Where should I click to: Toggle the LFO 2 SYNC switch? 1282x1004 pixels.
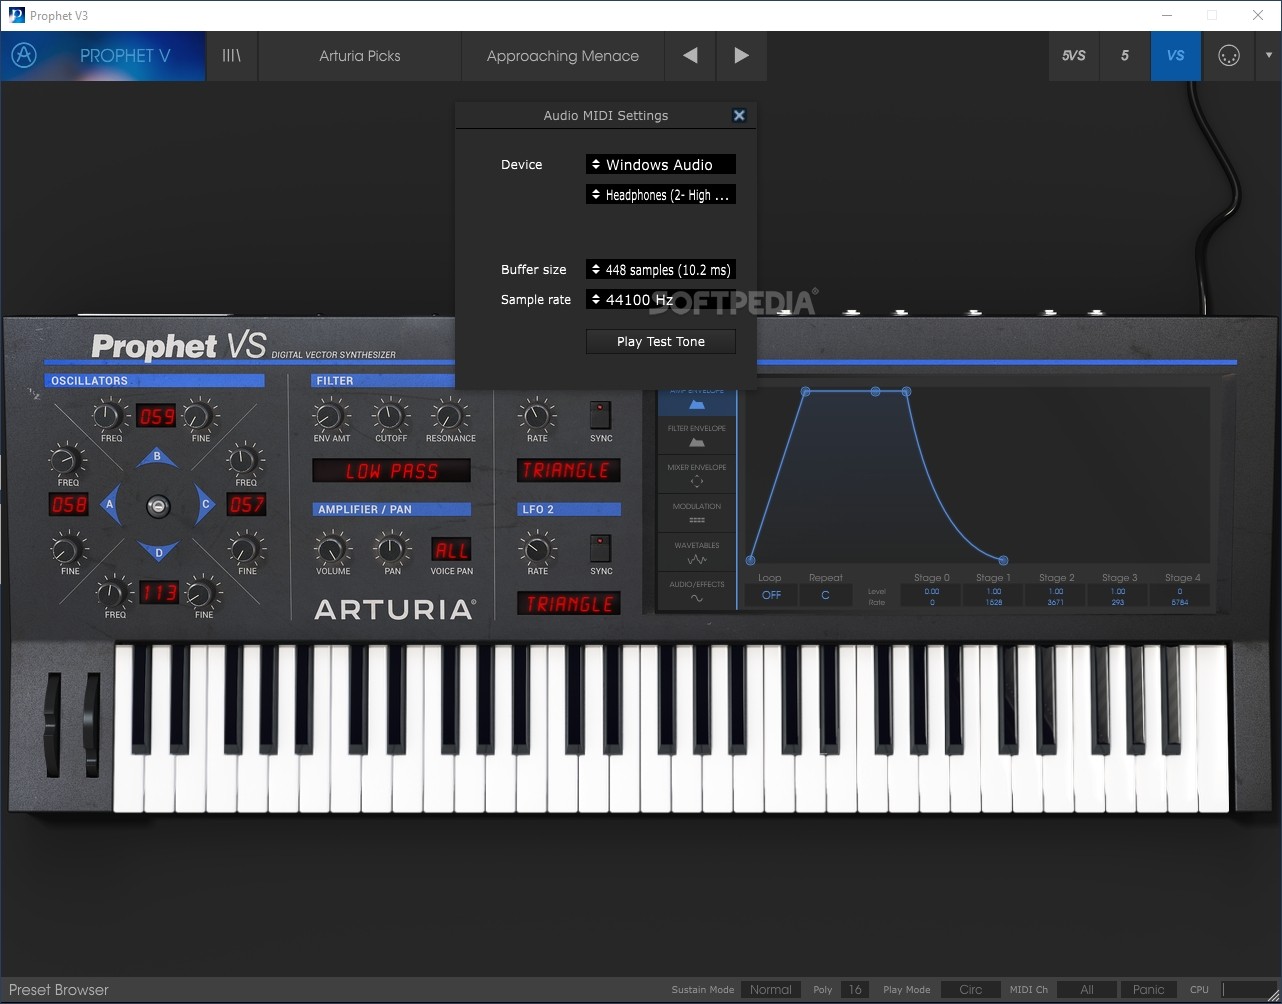pyautogui.click(x=600, y=548)
